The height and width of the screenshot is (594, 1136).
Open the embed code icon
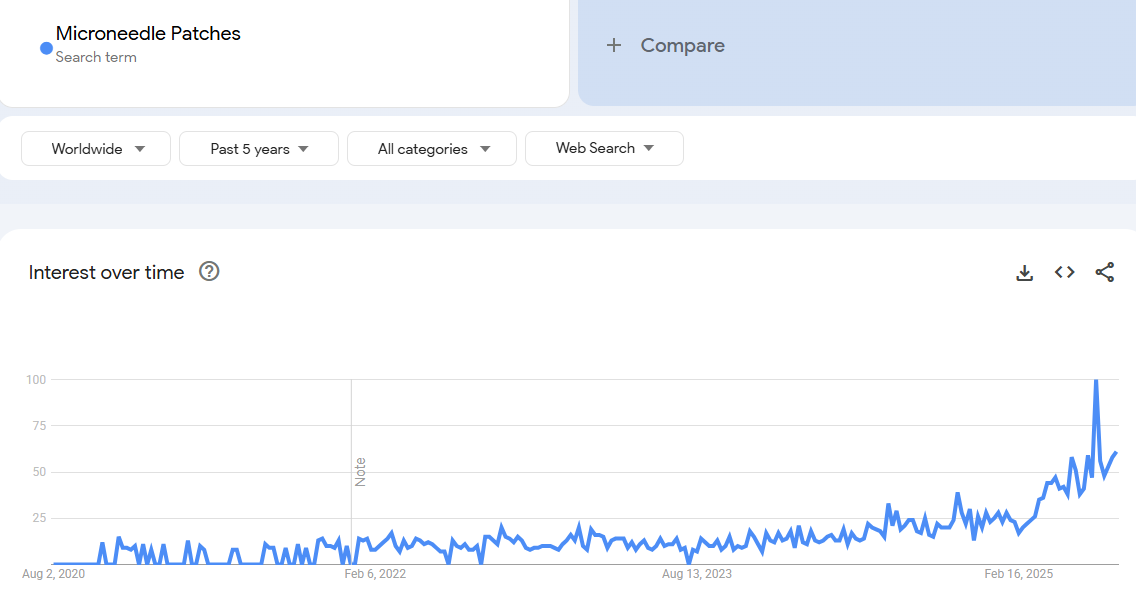(1064, 272)
